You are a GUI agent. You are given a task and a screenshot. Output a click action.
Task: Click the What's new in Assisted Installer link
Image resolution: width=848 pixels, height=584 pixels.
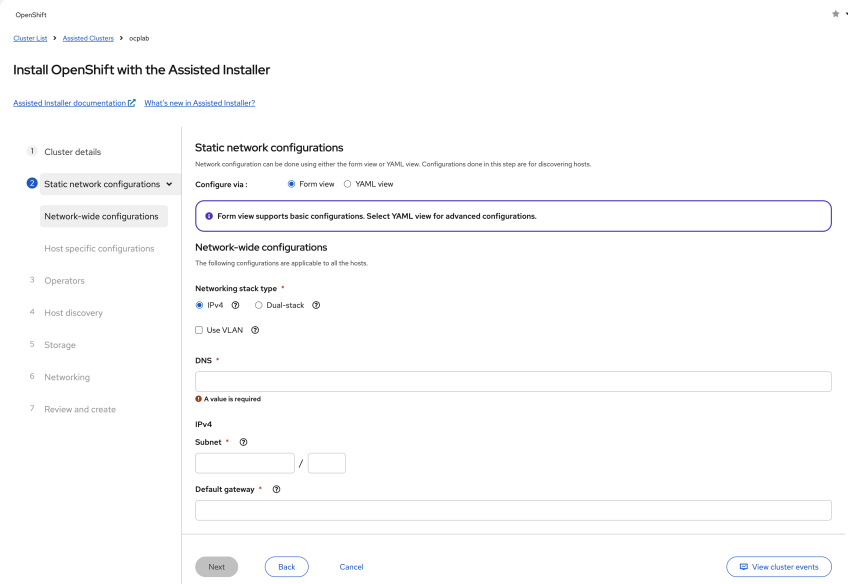pos(199,102)
